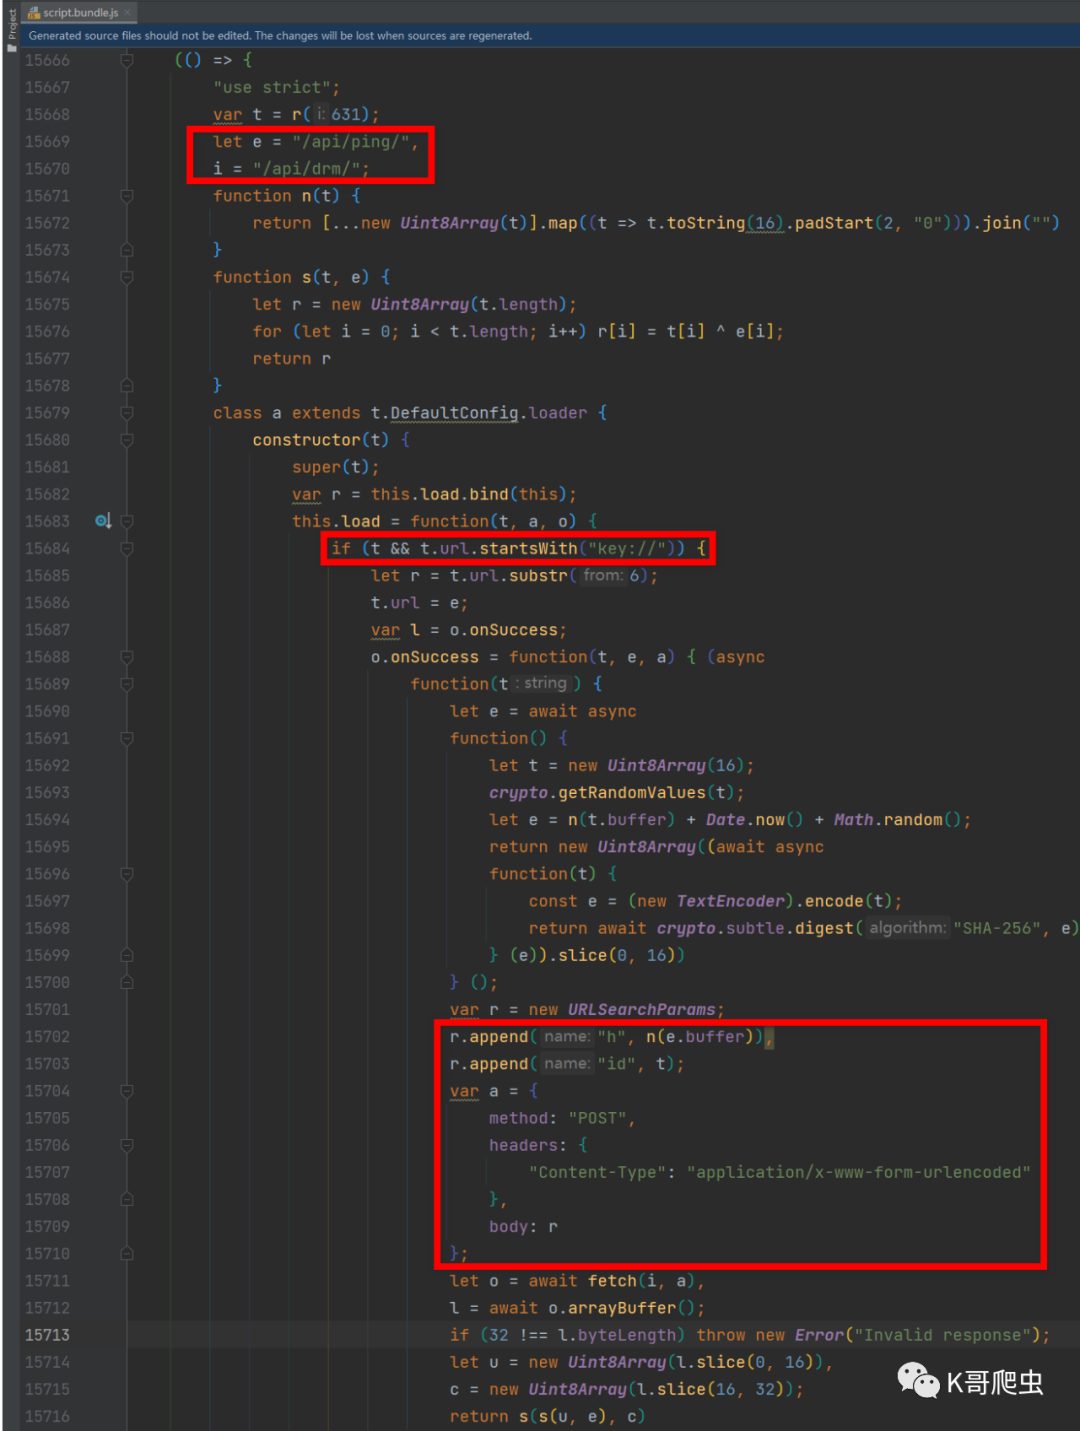
Task: Collapse the headers object at line 15706
Action: point(127,1145)
